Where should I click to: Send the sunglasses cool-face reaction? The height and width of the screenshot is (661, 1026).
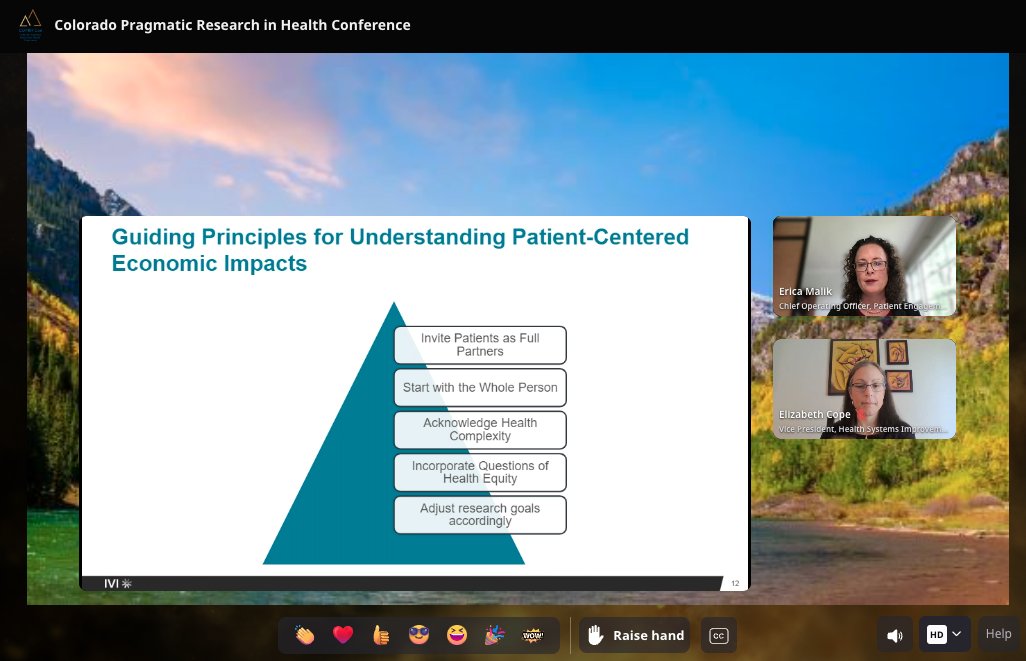pyautogui.click(x=418, y=634)
